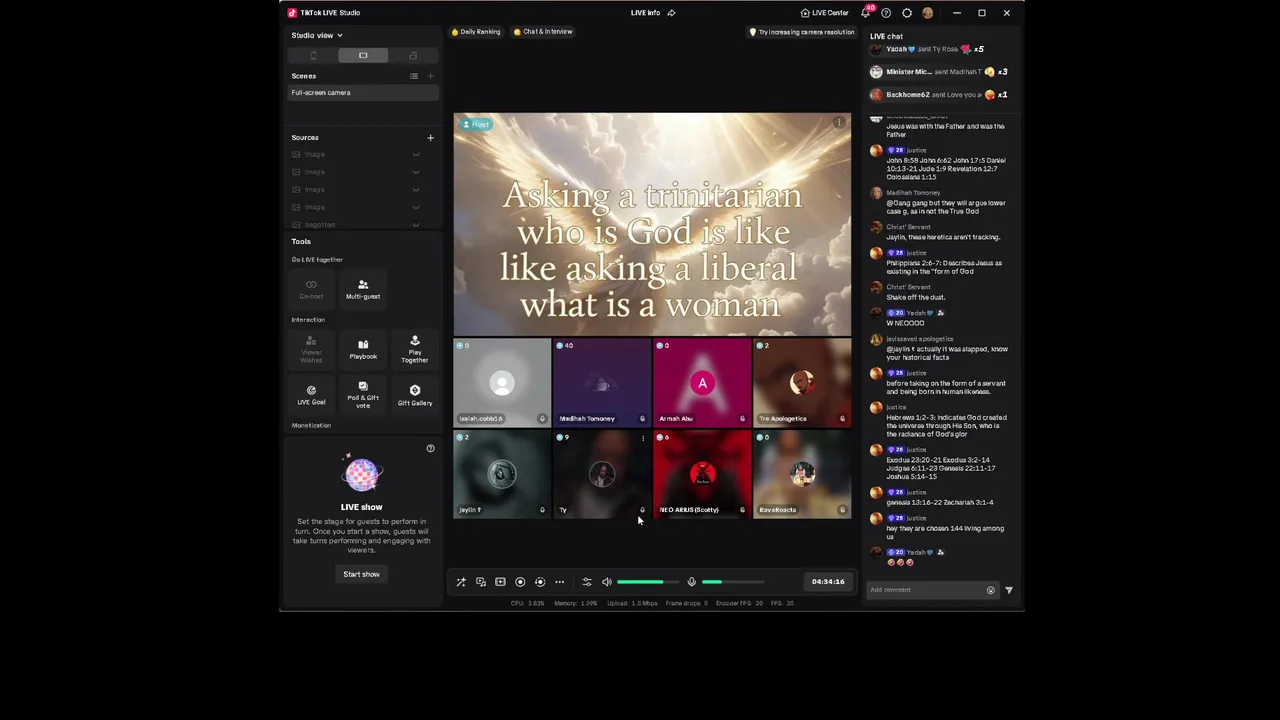Toggle mic for guest NEO ARIUS (Scotty)
1280x720 pixels.
(x=742, y=510)
